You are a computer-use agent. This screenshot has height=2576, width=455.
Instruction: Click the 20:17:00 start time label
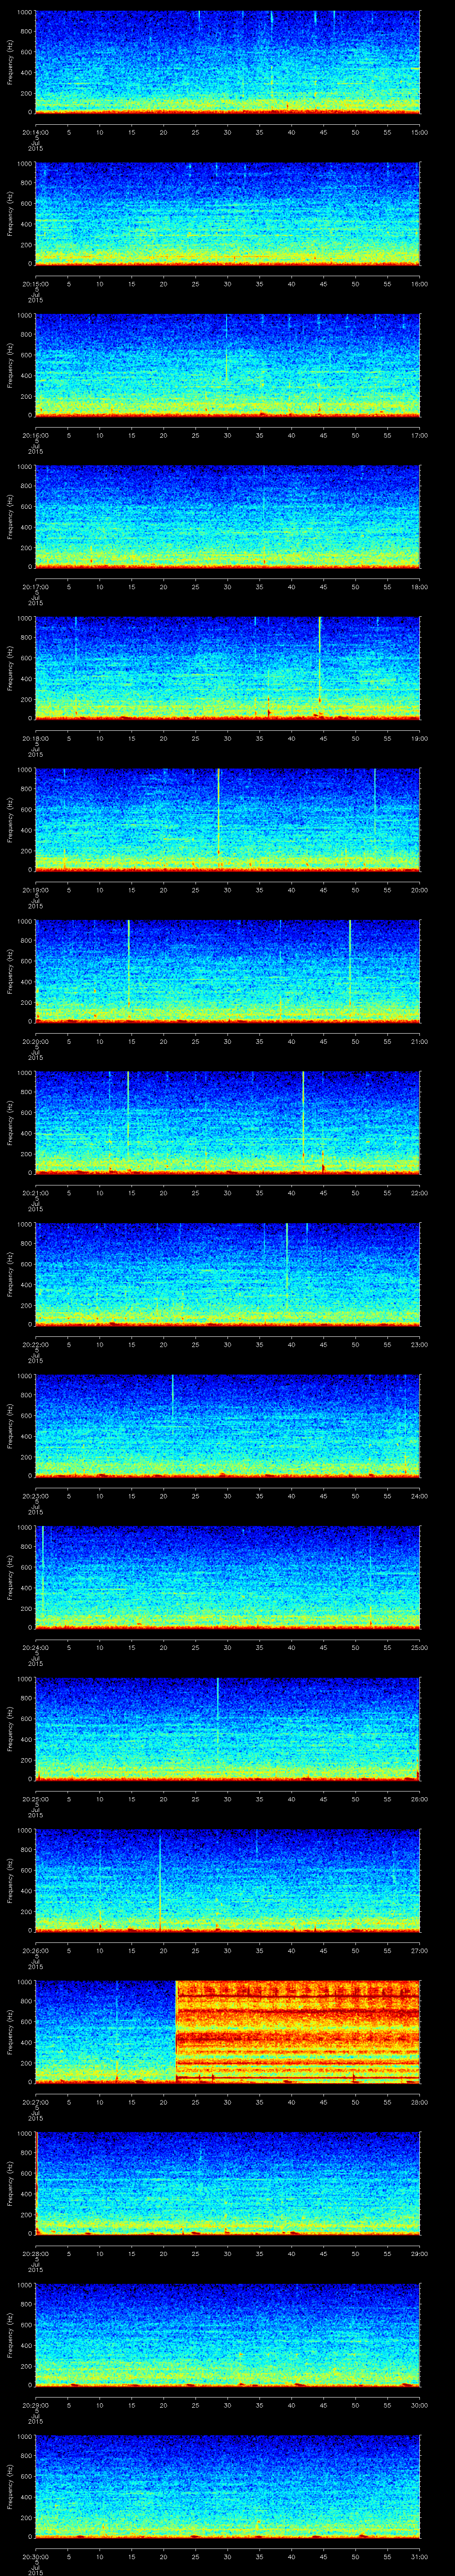click(x=35, y=587)
